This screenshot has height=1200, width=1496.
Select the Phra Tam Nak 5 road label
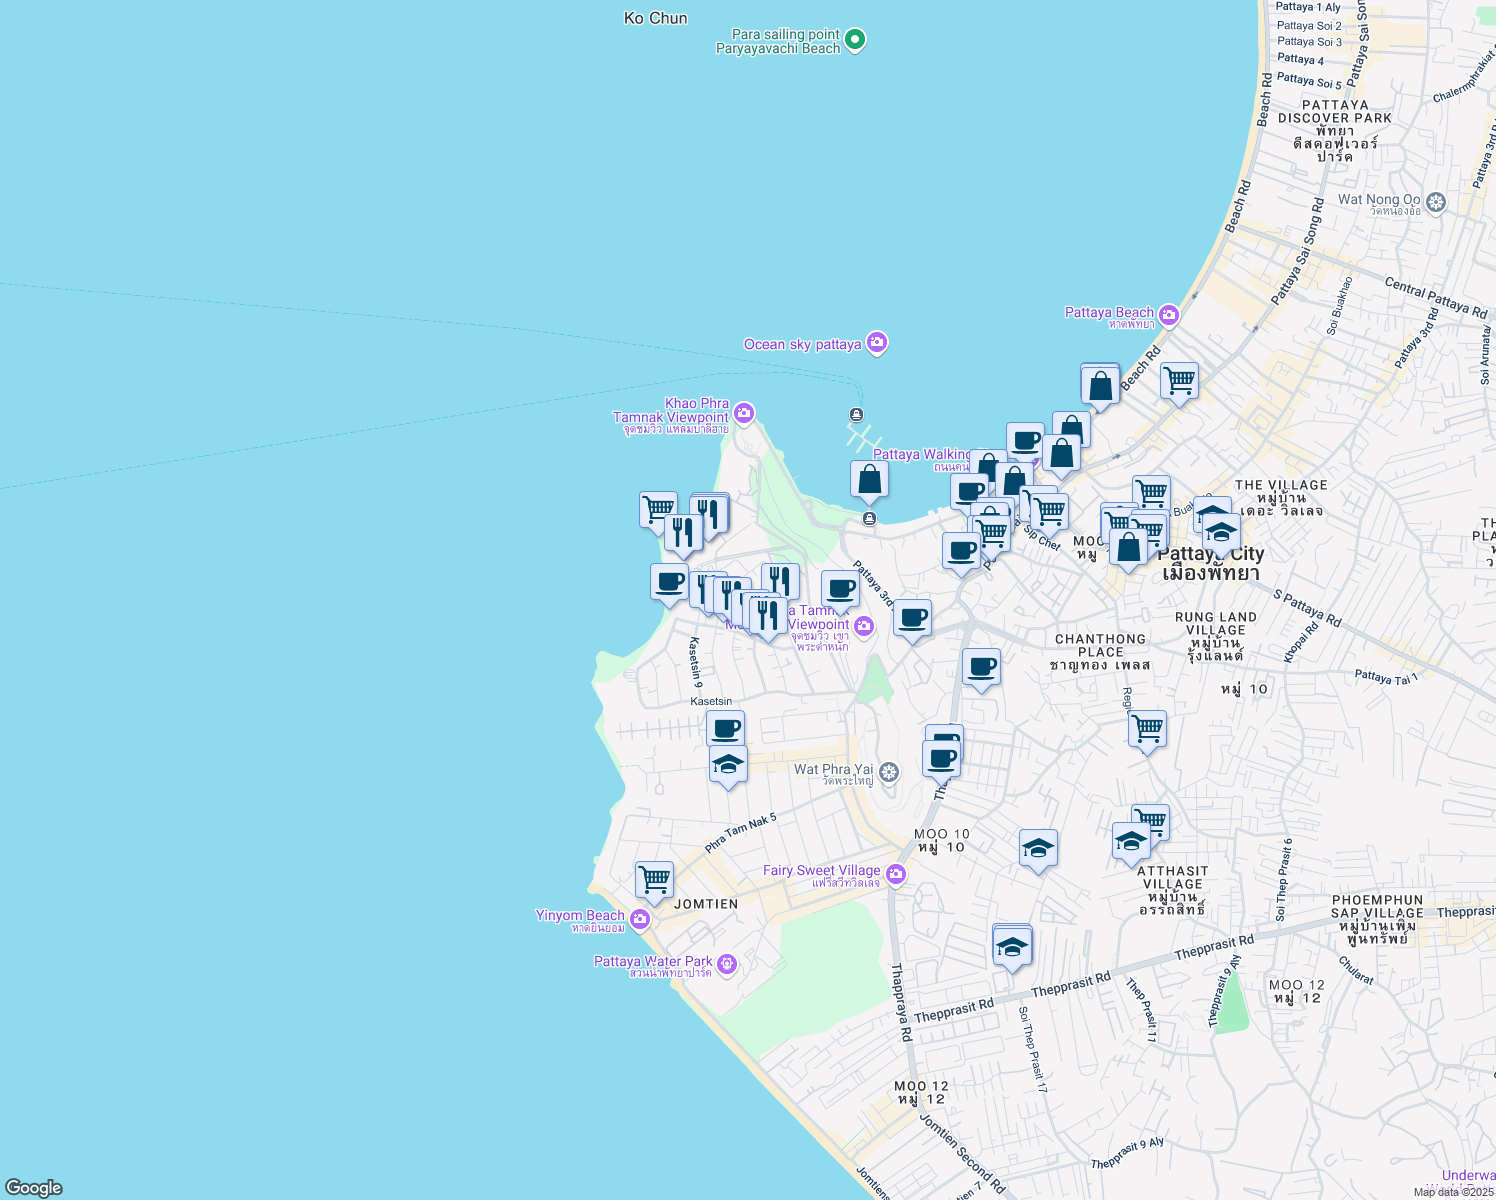741,833
